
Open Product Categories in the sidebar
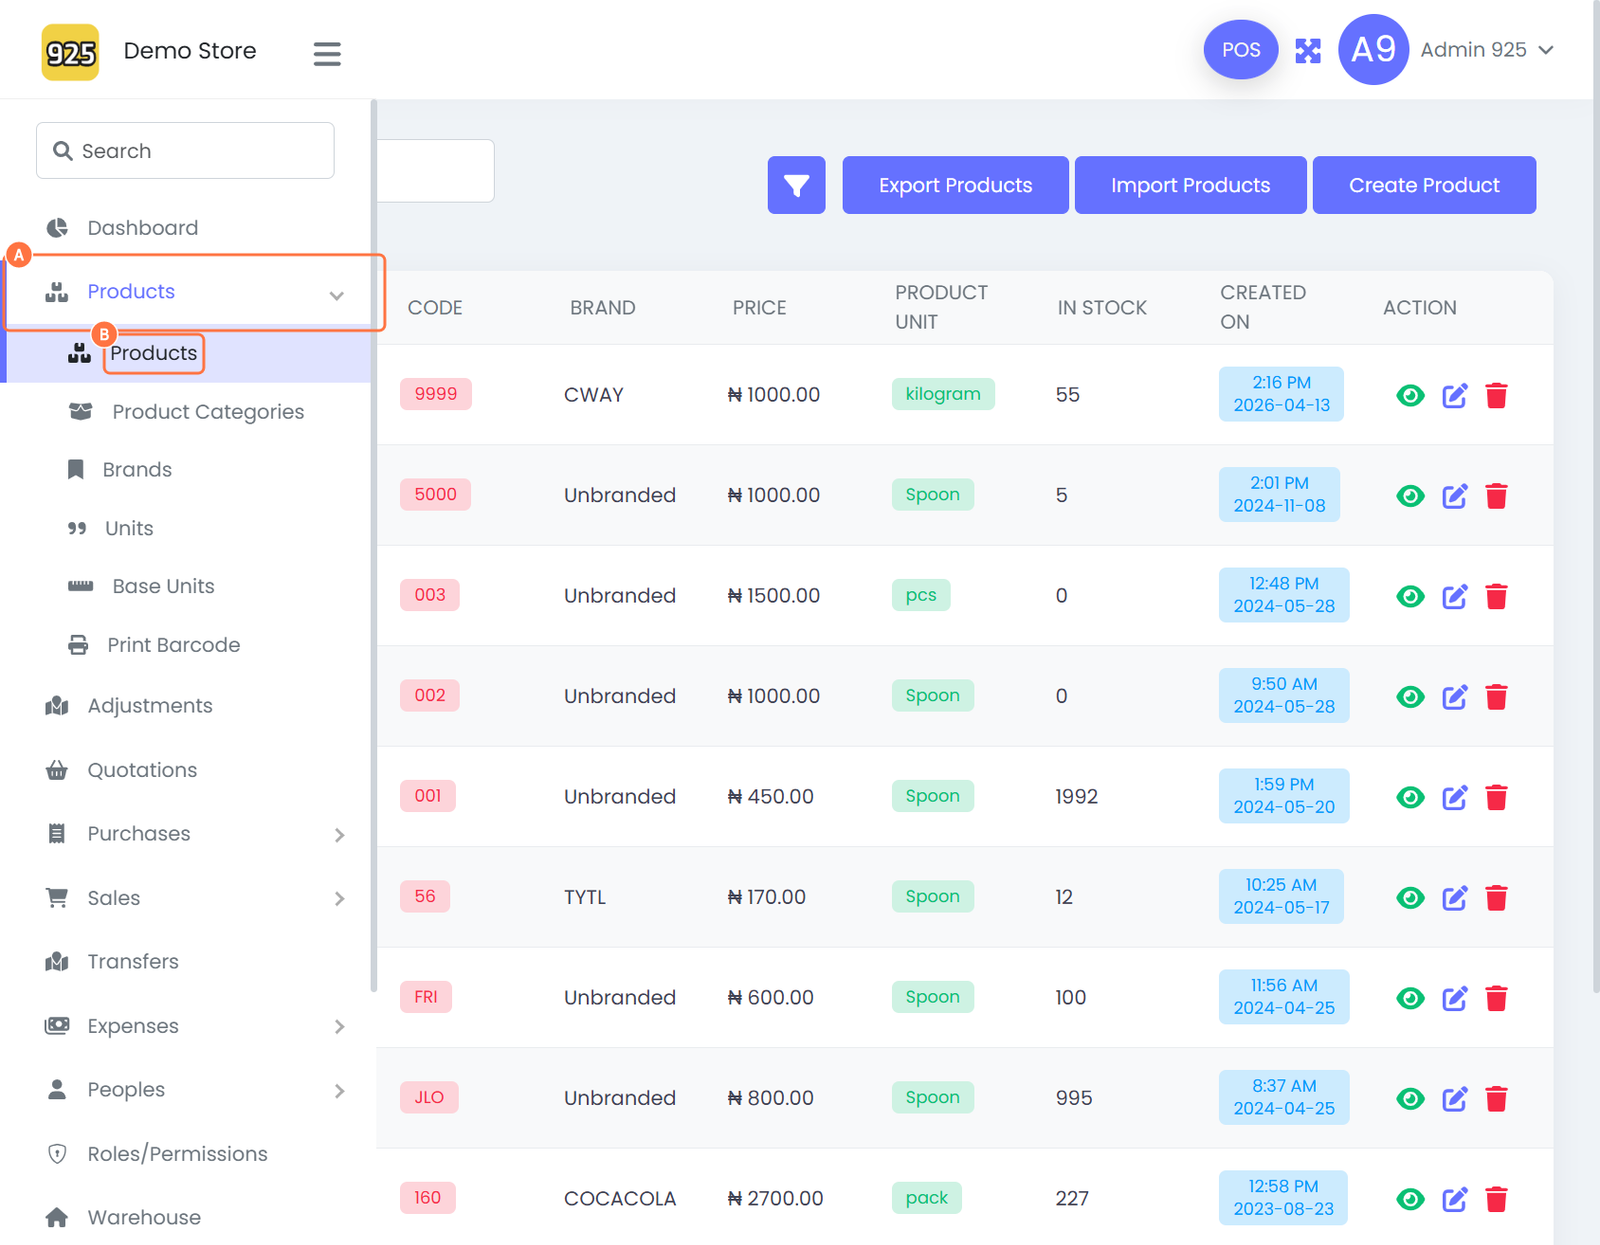(207, 412)
